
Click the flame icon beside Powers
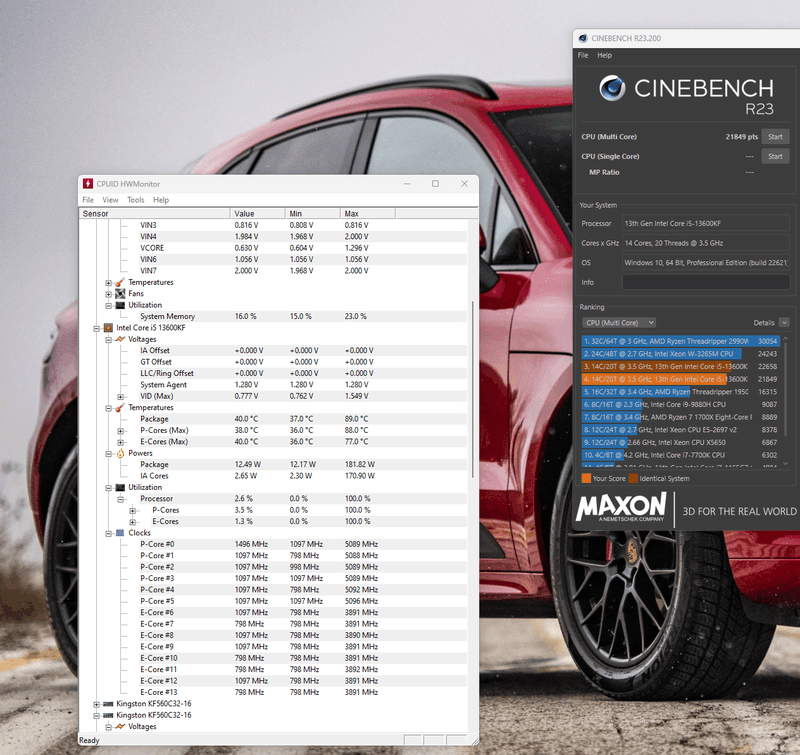click(120, 453)
